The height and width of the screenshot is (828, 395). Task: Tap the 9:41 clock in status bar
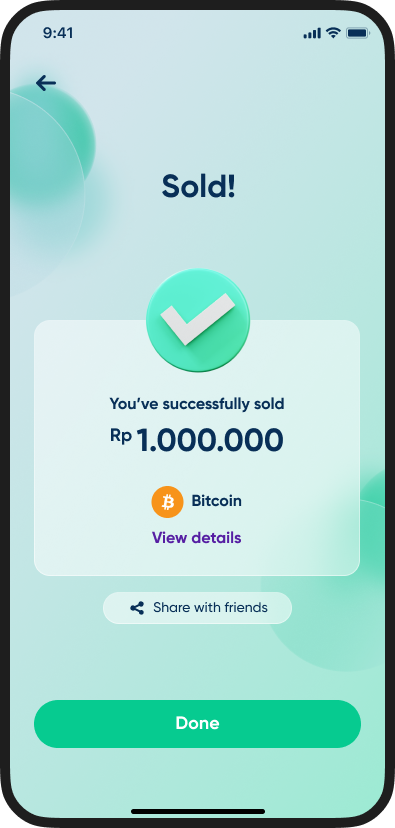(58, 33)
